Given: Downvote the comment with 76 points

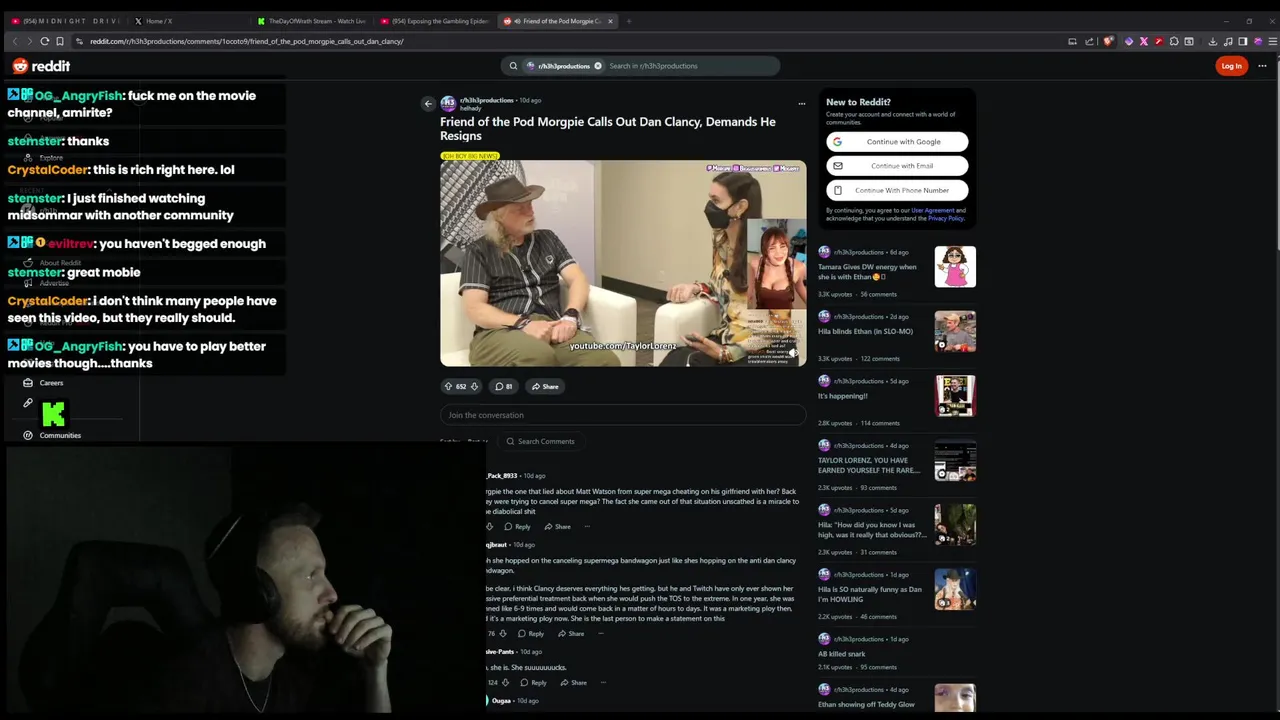Looking at the screenshot, I should 503,633.
